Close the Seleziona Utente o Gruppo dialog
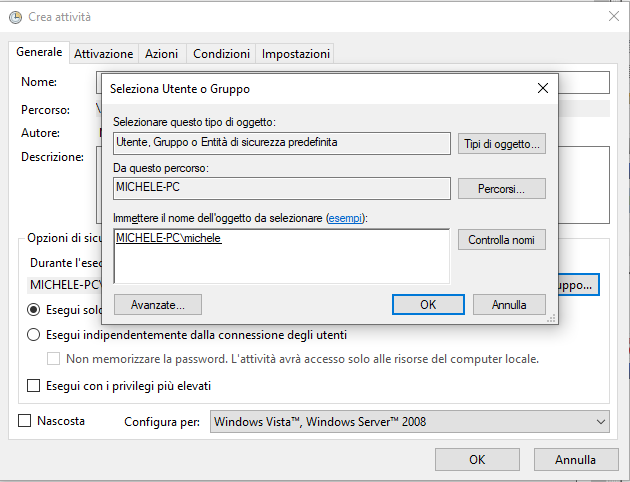 pos(543,88)
